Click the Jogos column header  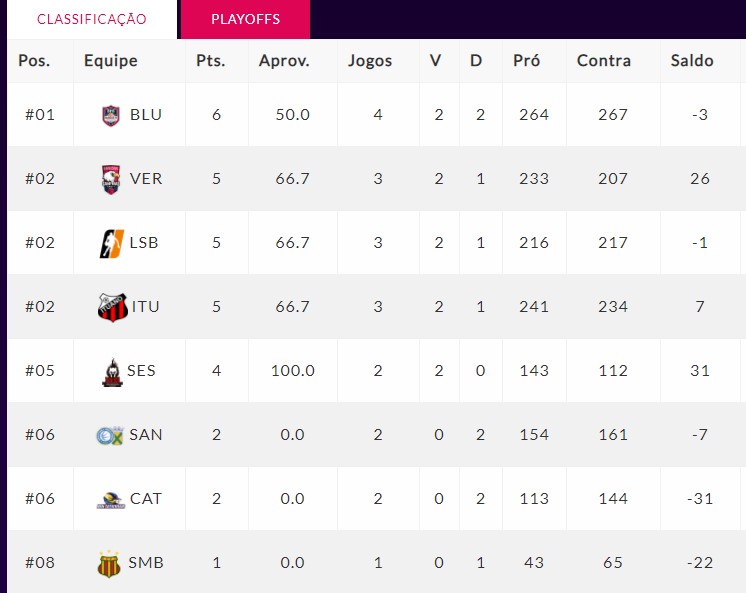click(x=370, y=60)
